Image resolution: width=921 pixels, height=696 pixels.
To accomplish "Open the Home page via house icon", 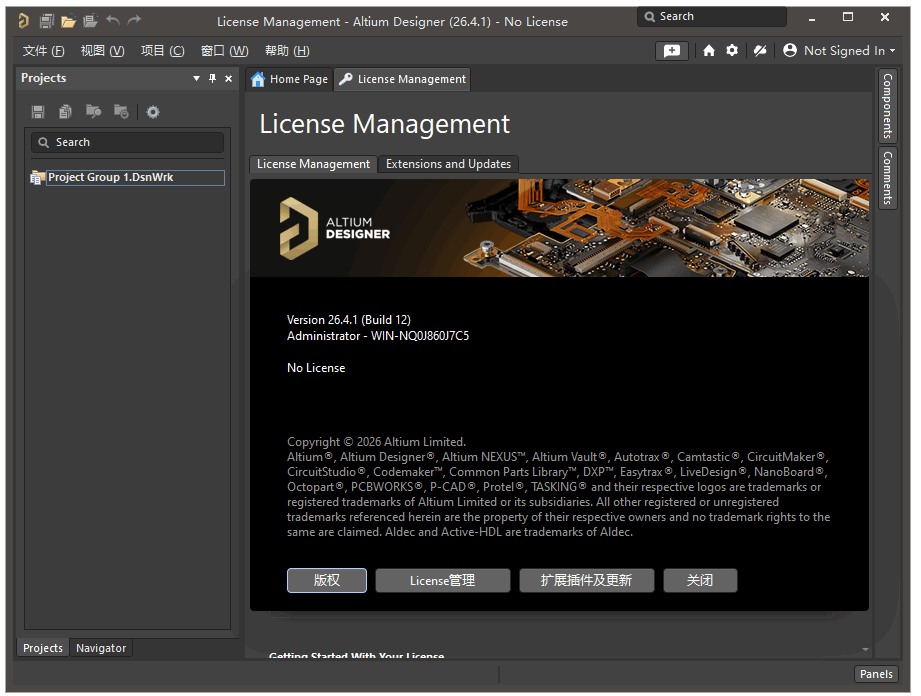I will pos(709,50).
